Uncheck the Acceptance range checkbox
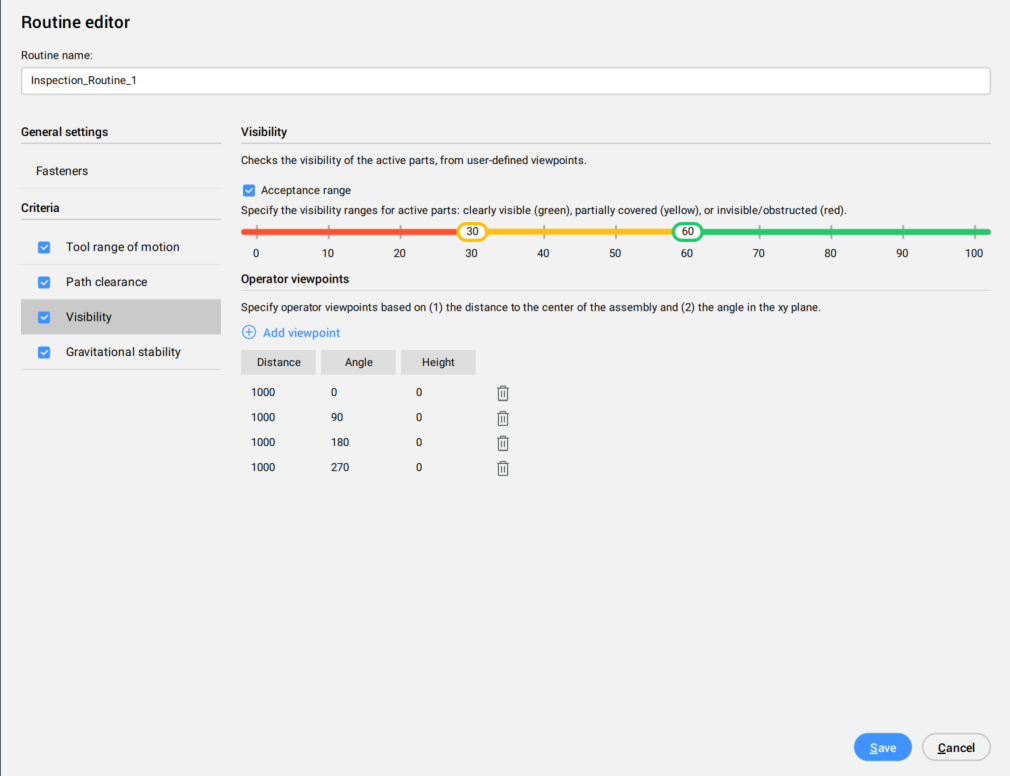1010x776 pixels. (249, 190)
